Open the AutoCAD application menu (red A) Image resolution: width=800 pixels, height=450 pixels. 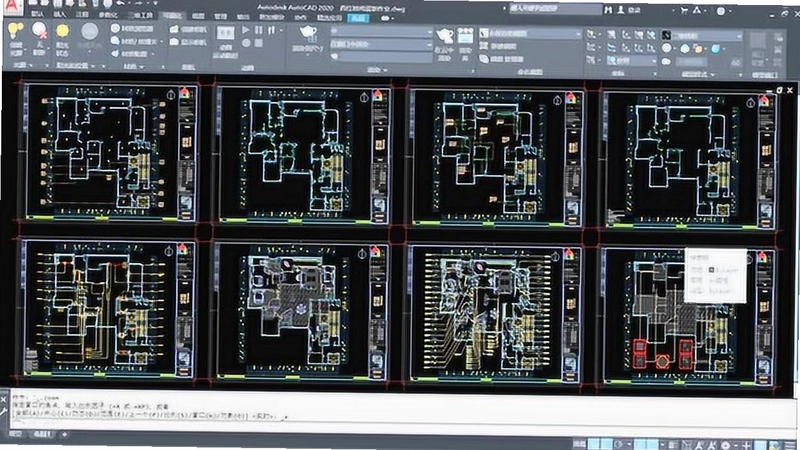(13, 6)
